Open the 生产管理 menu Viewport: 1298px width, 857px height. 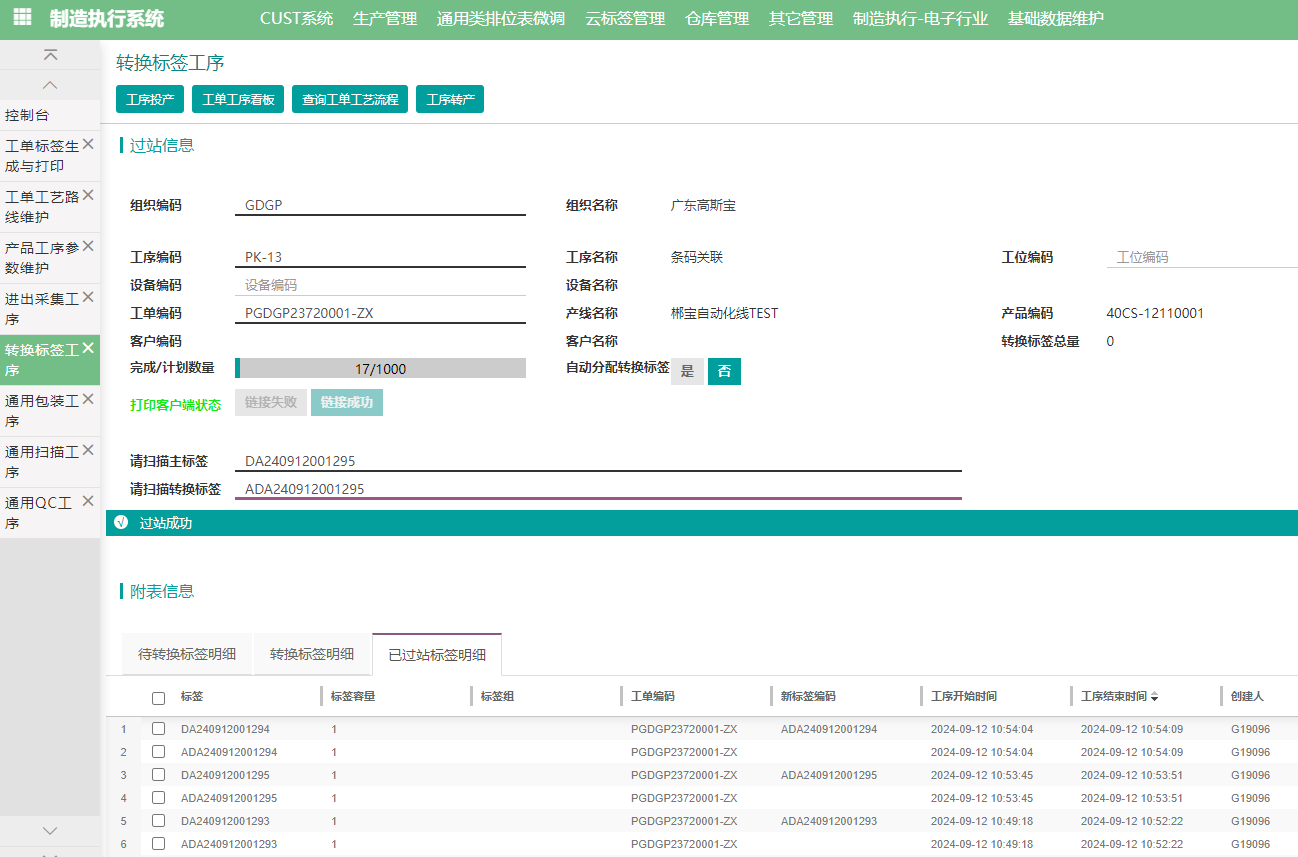[x=385, y=18]
